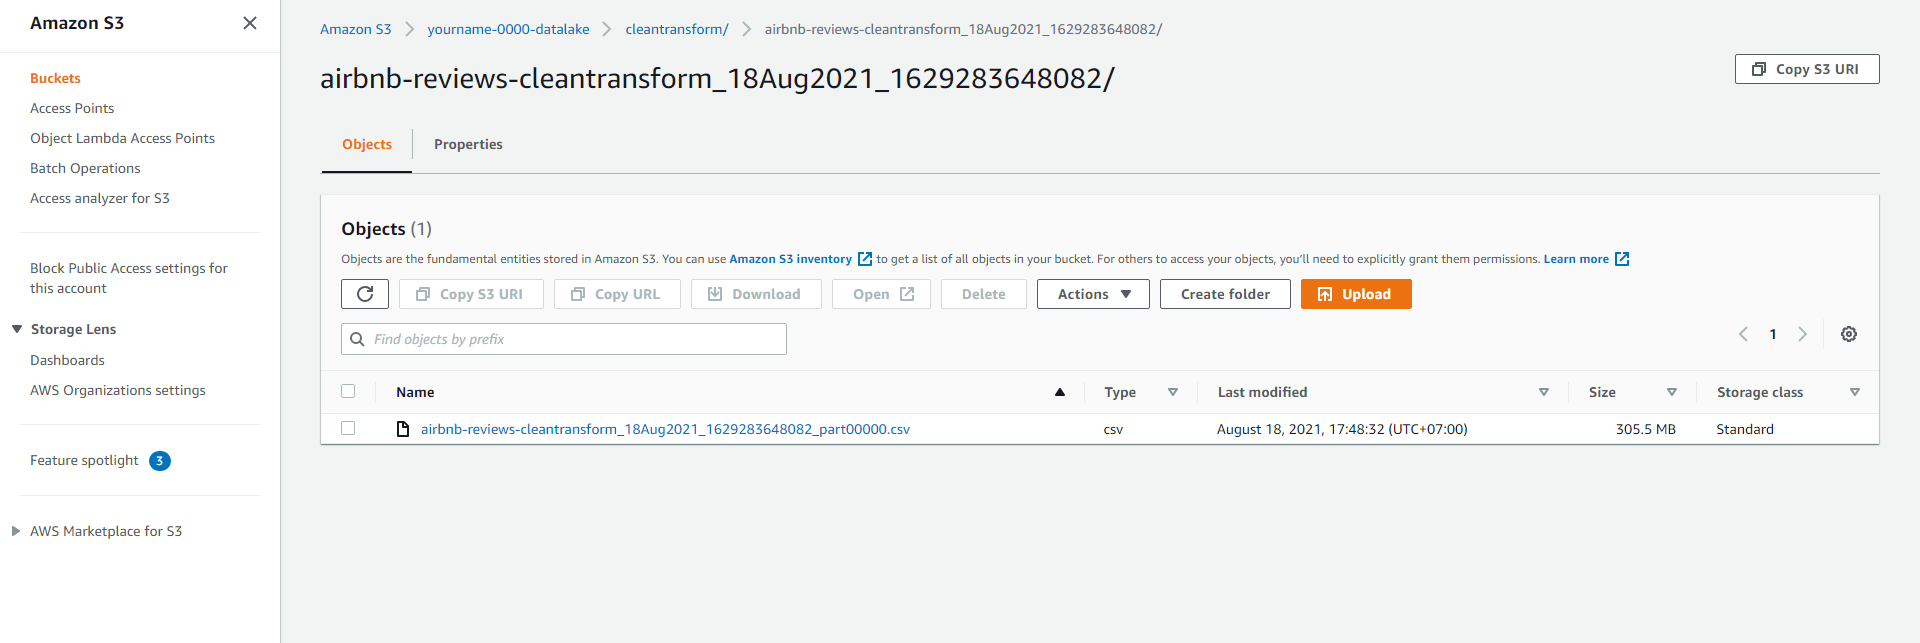Image resolution: width=1920 pixels, height=643 pixels.
Task: Open Block Public Access settings for this account
Action: pyautogui.click(x=129, y=278)
